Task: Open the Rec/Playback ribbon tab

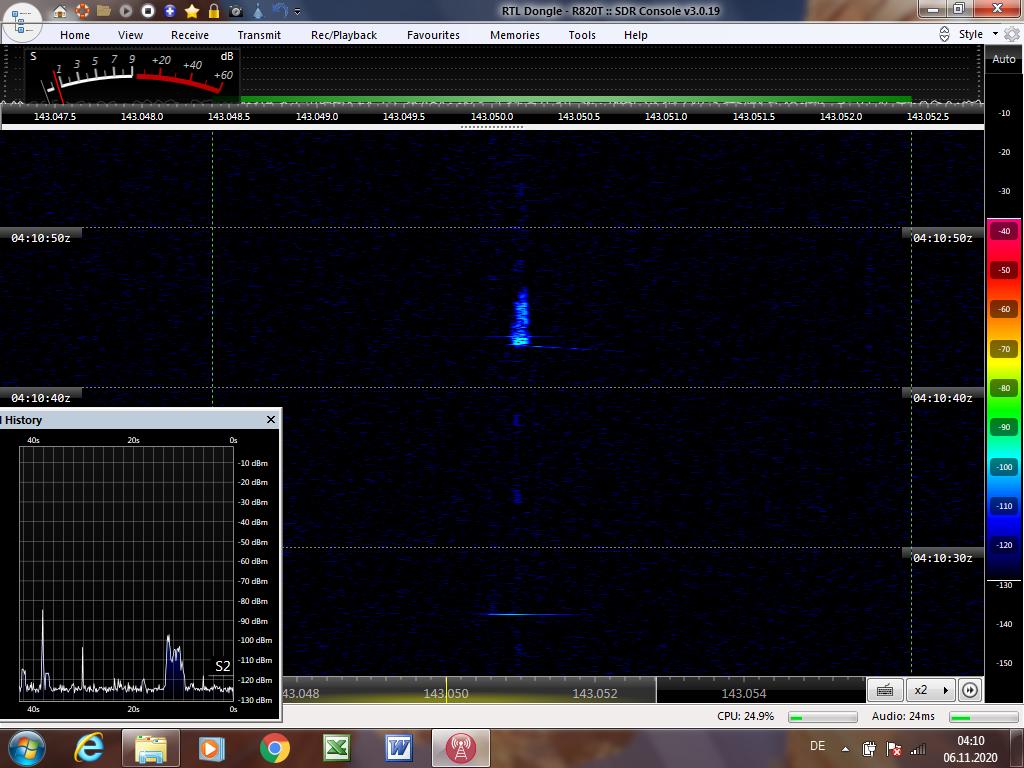Action: coord(344,35)
